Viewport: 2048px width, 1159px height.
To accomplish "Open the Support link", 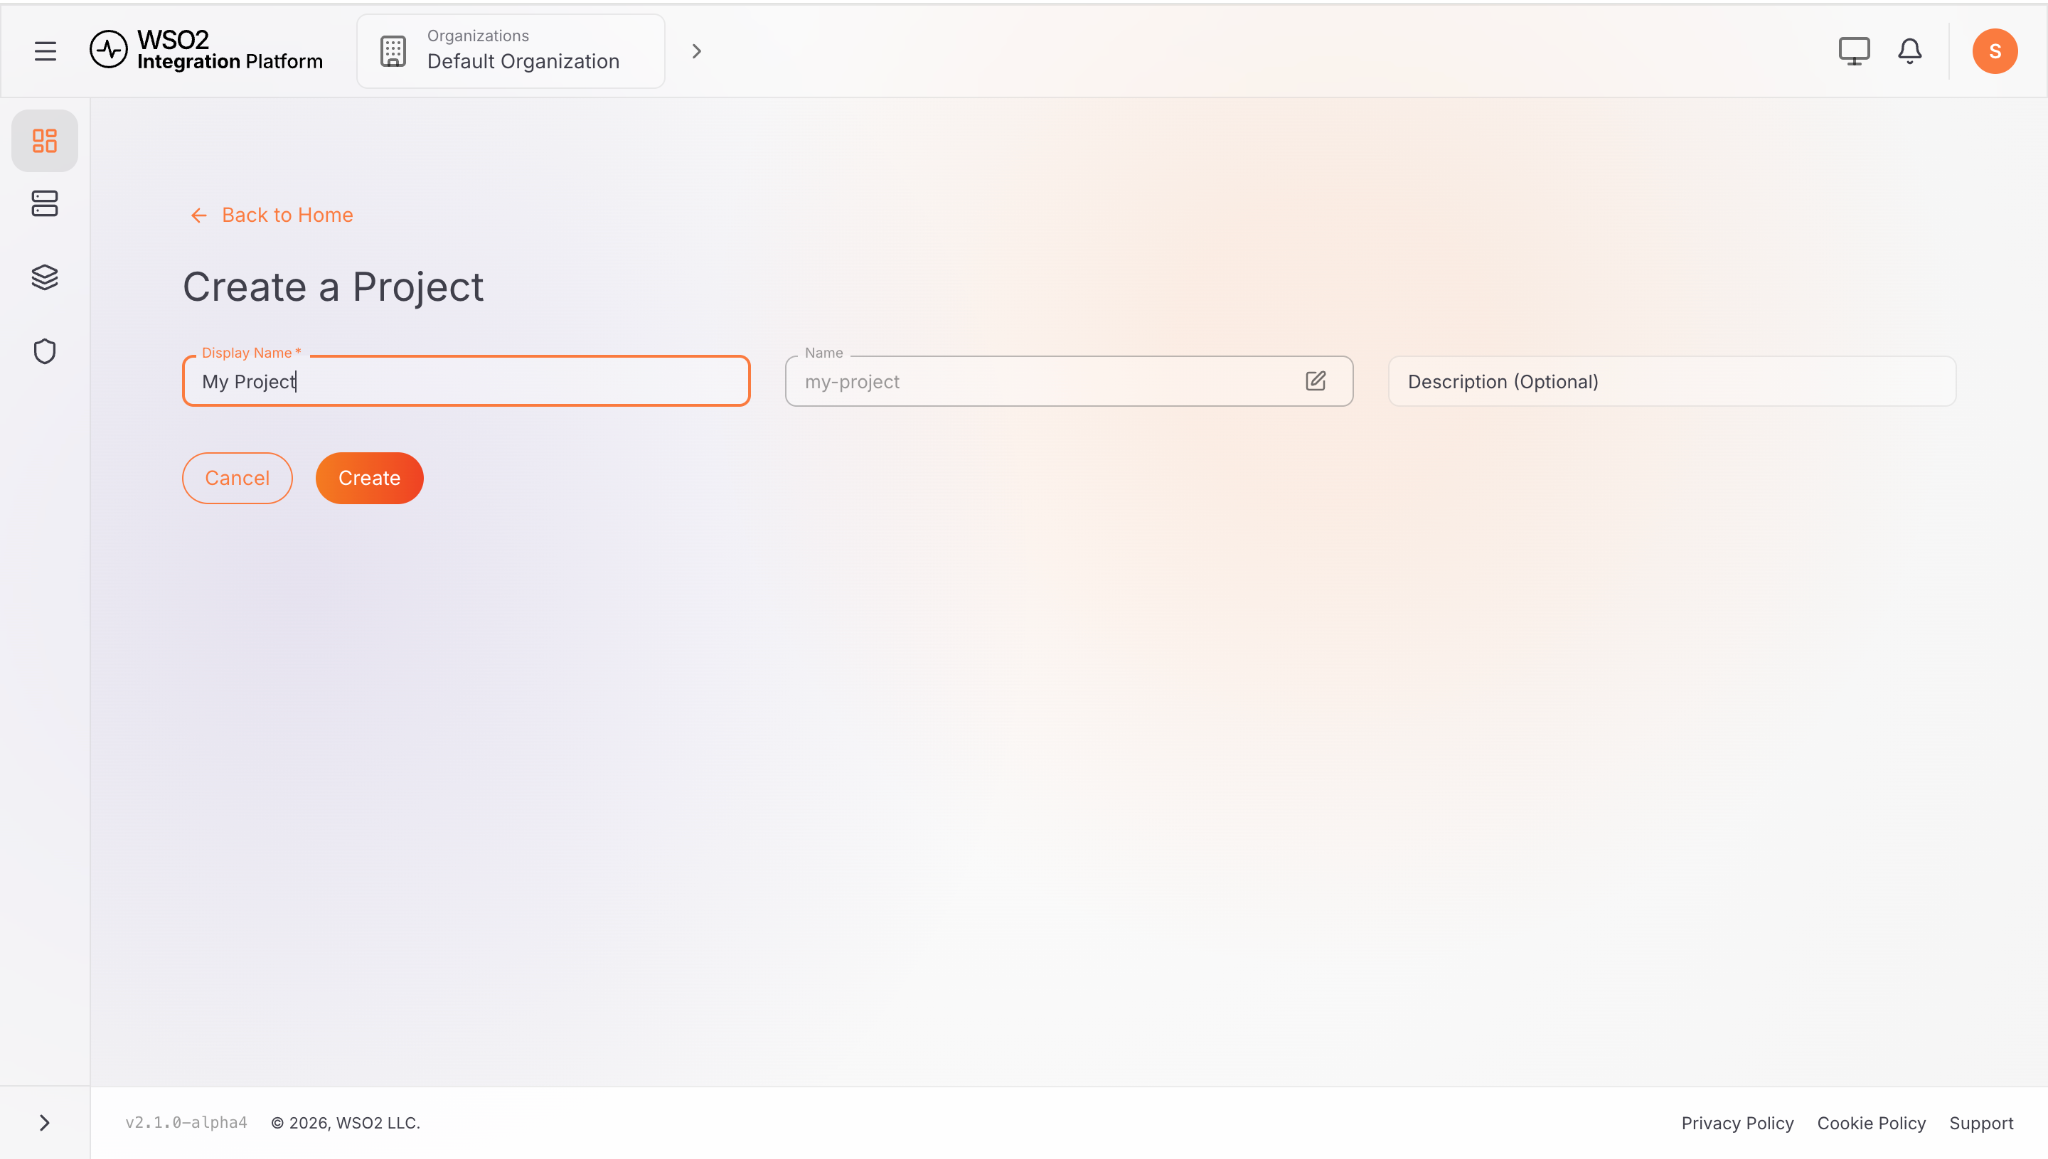I will [x=1981, y=1123].
